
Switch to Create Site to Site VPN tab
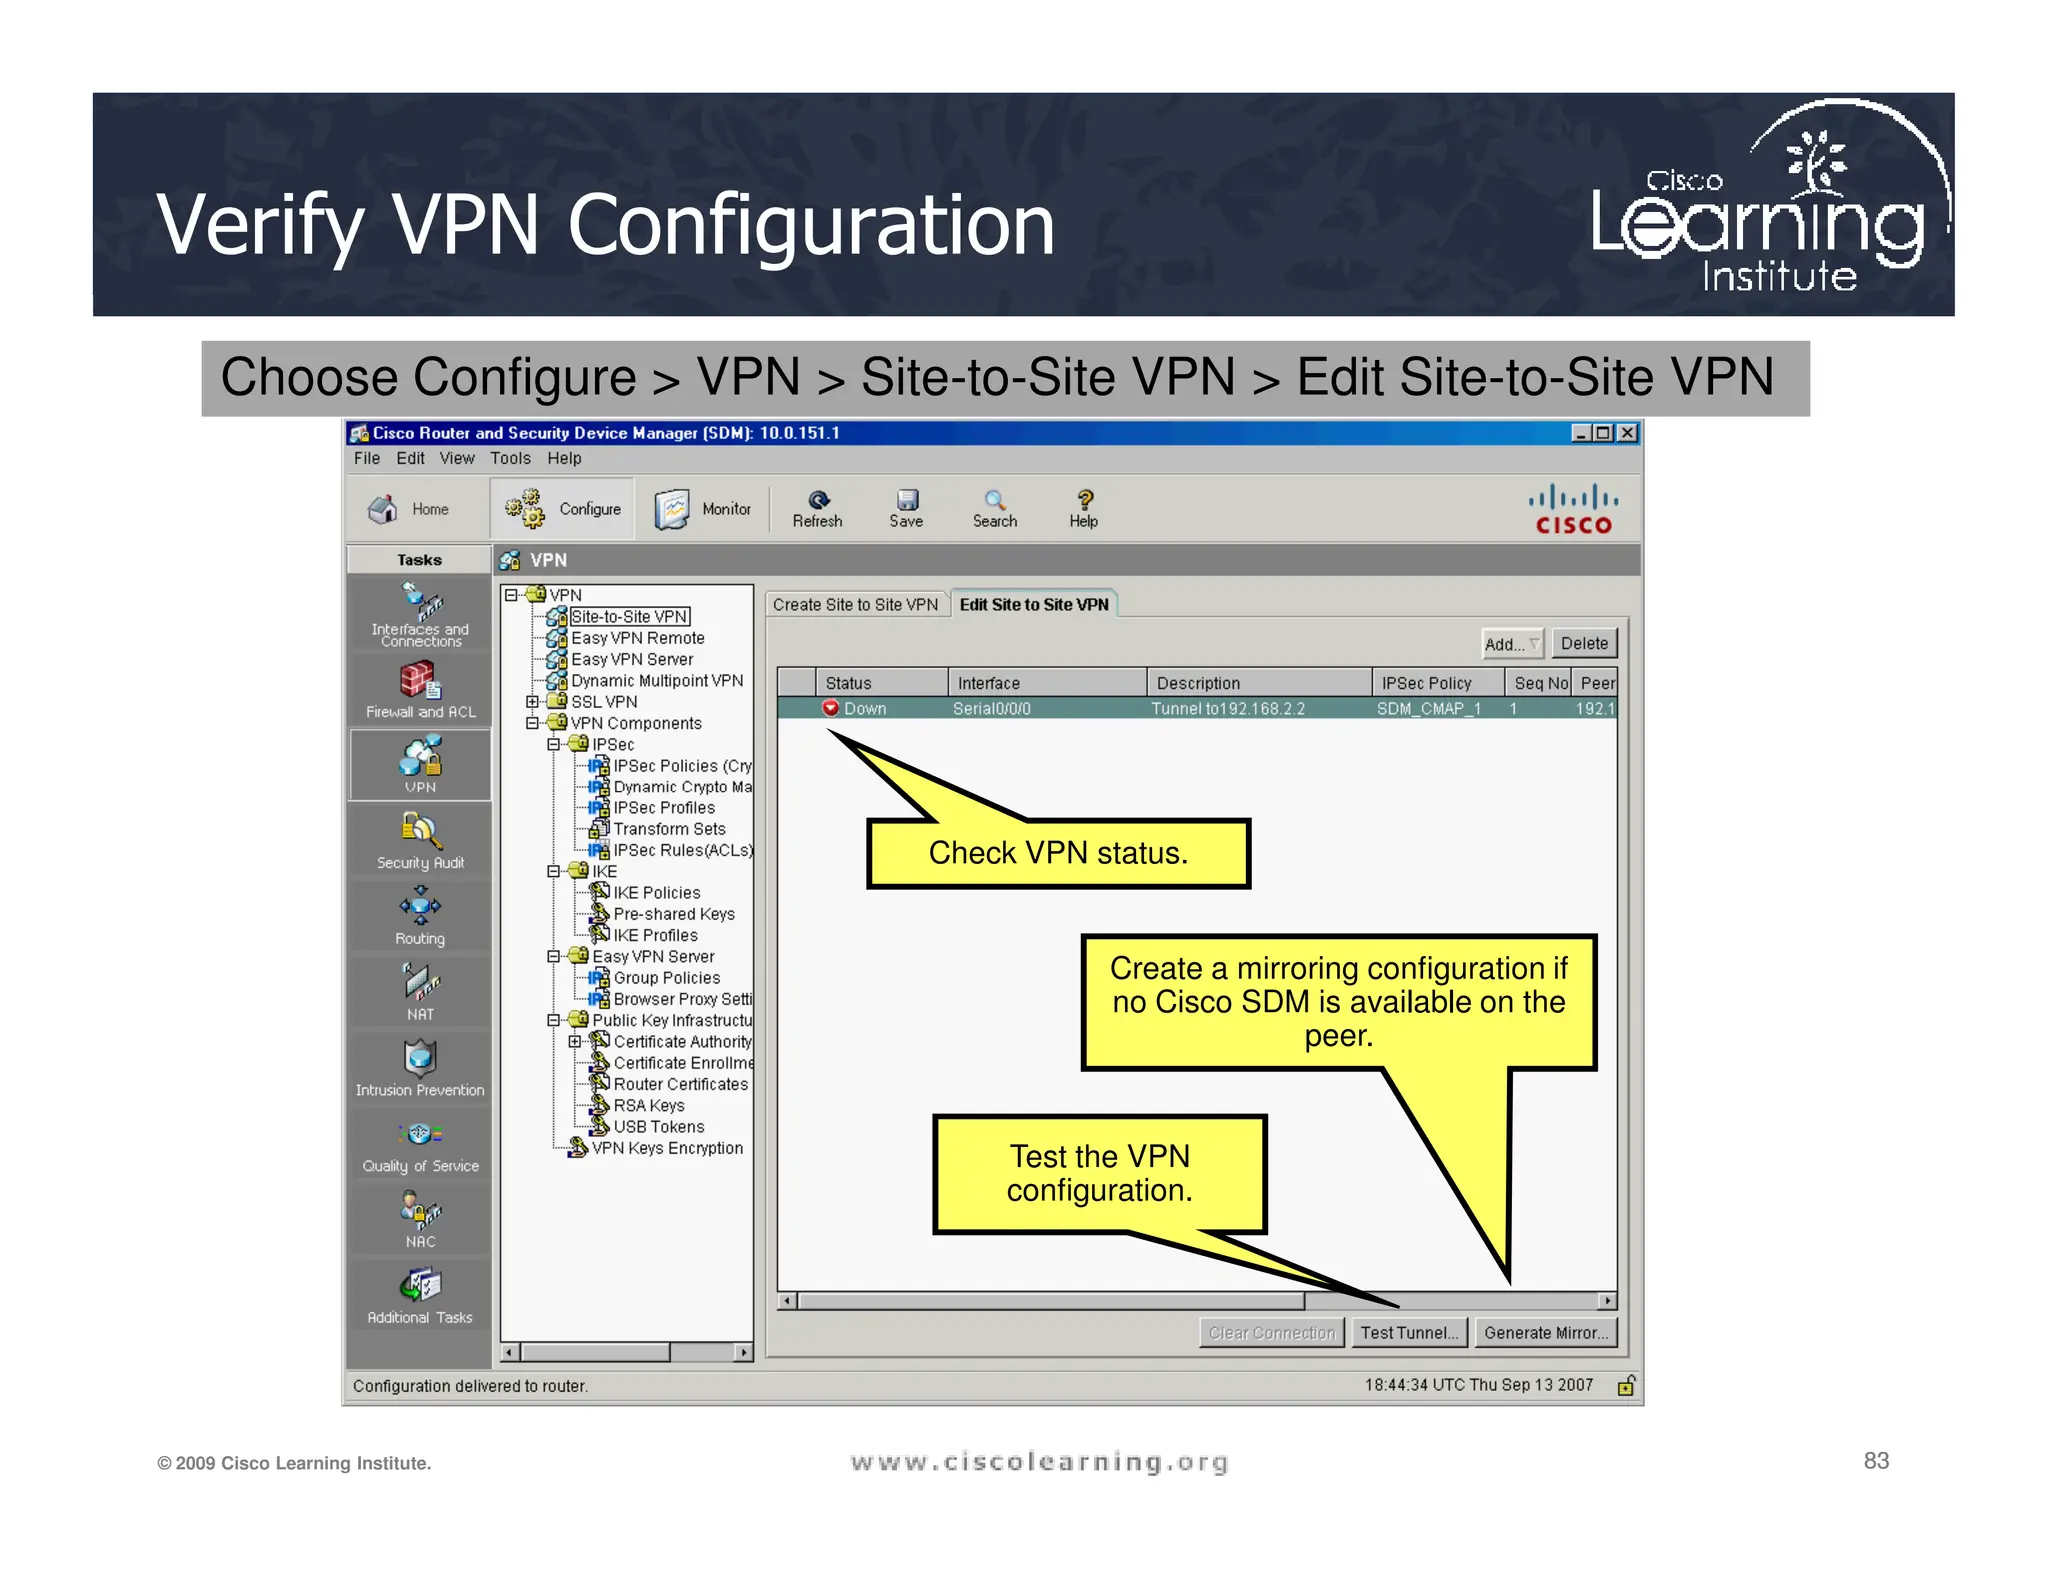(856, 605)
